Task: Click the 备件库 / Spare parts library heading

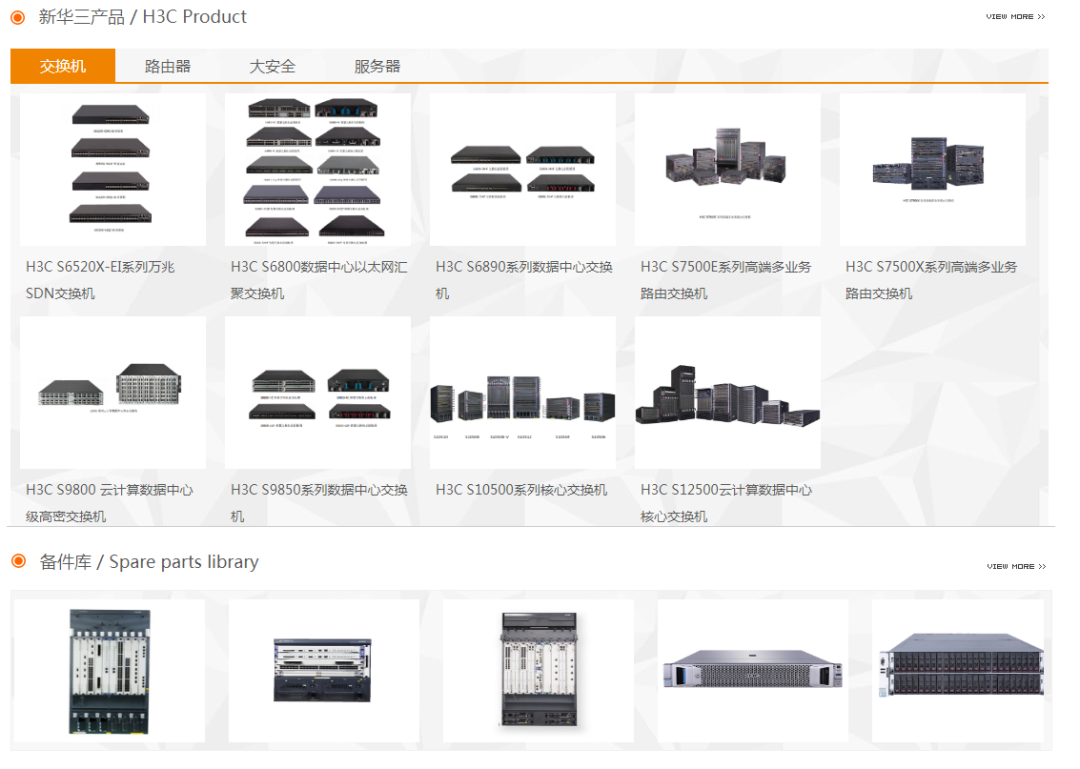Action: 149,562
